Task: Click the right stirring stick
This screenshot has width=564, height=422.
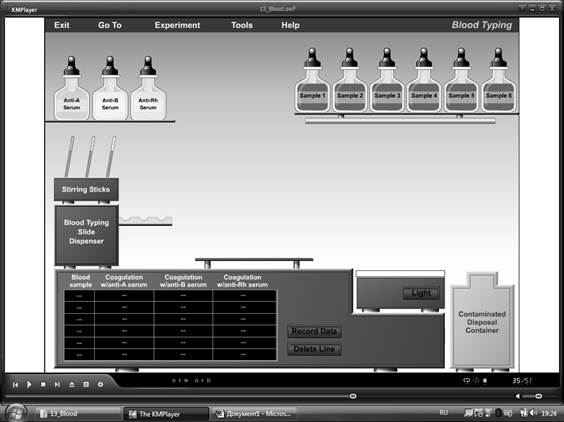Action: pyautogui.click(x=112, y=157)
